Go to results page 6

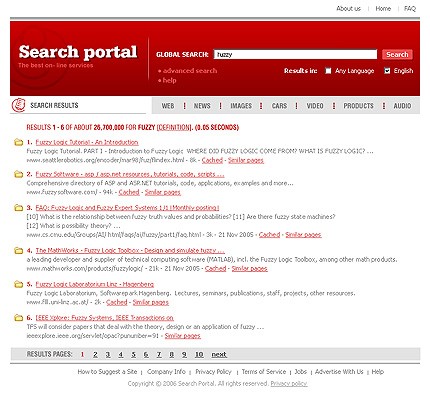(x=146, y=354)
